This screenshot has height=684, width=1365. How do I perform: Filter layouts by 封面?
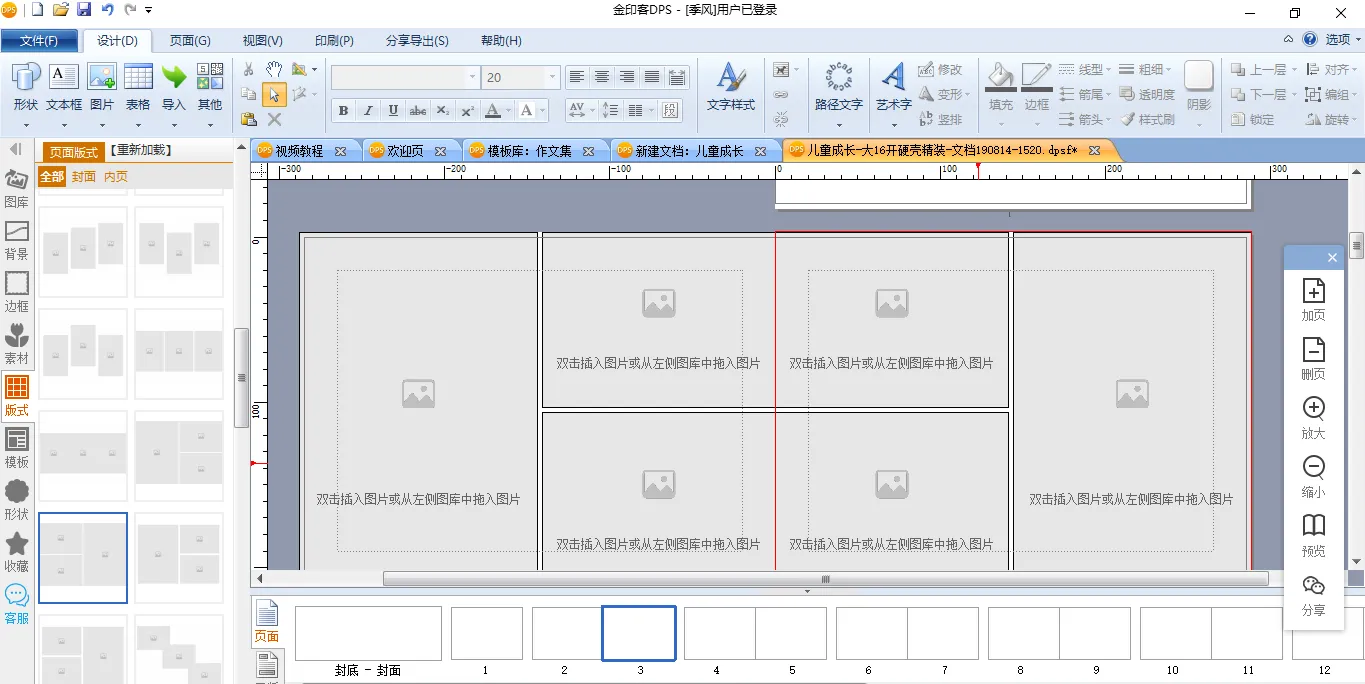pos(84,176)
